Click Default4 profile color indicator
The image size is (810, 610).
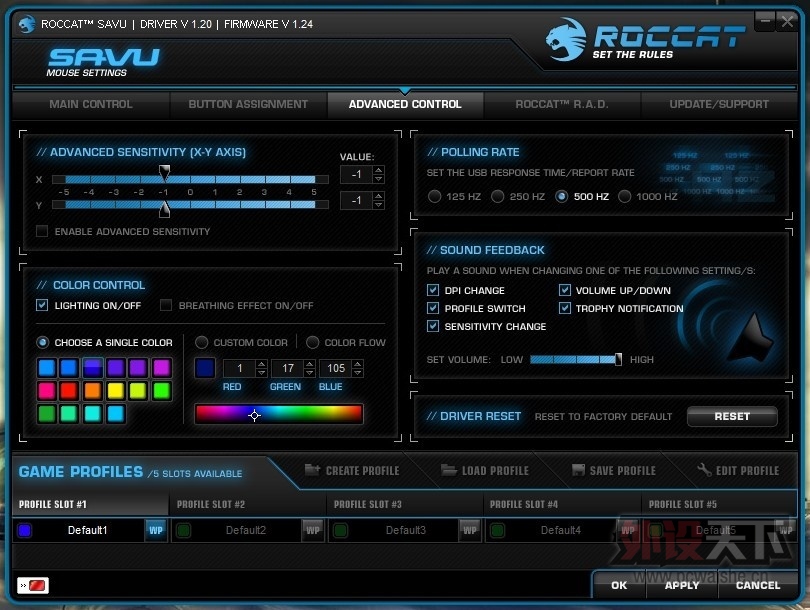[x=497, y=530]
